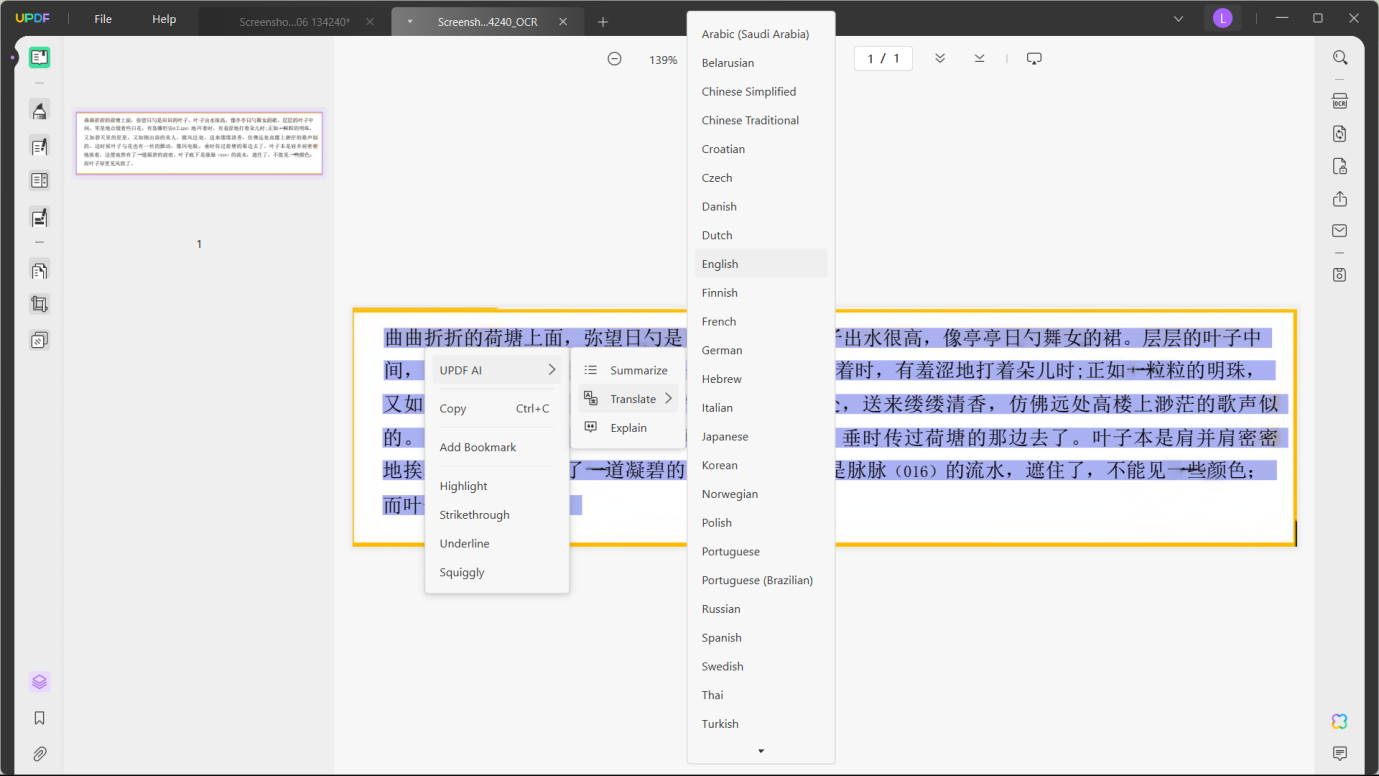Open the attachments paperclip icon
1379x776 pixels.
[x=39, y=753]
